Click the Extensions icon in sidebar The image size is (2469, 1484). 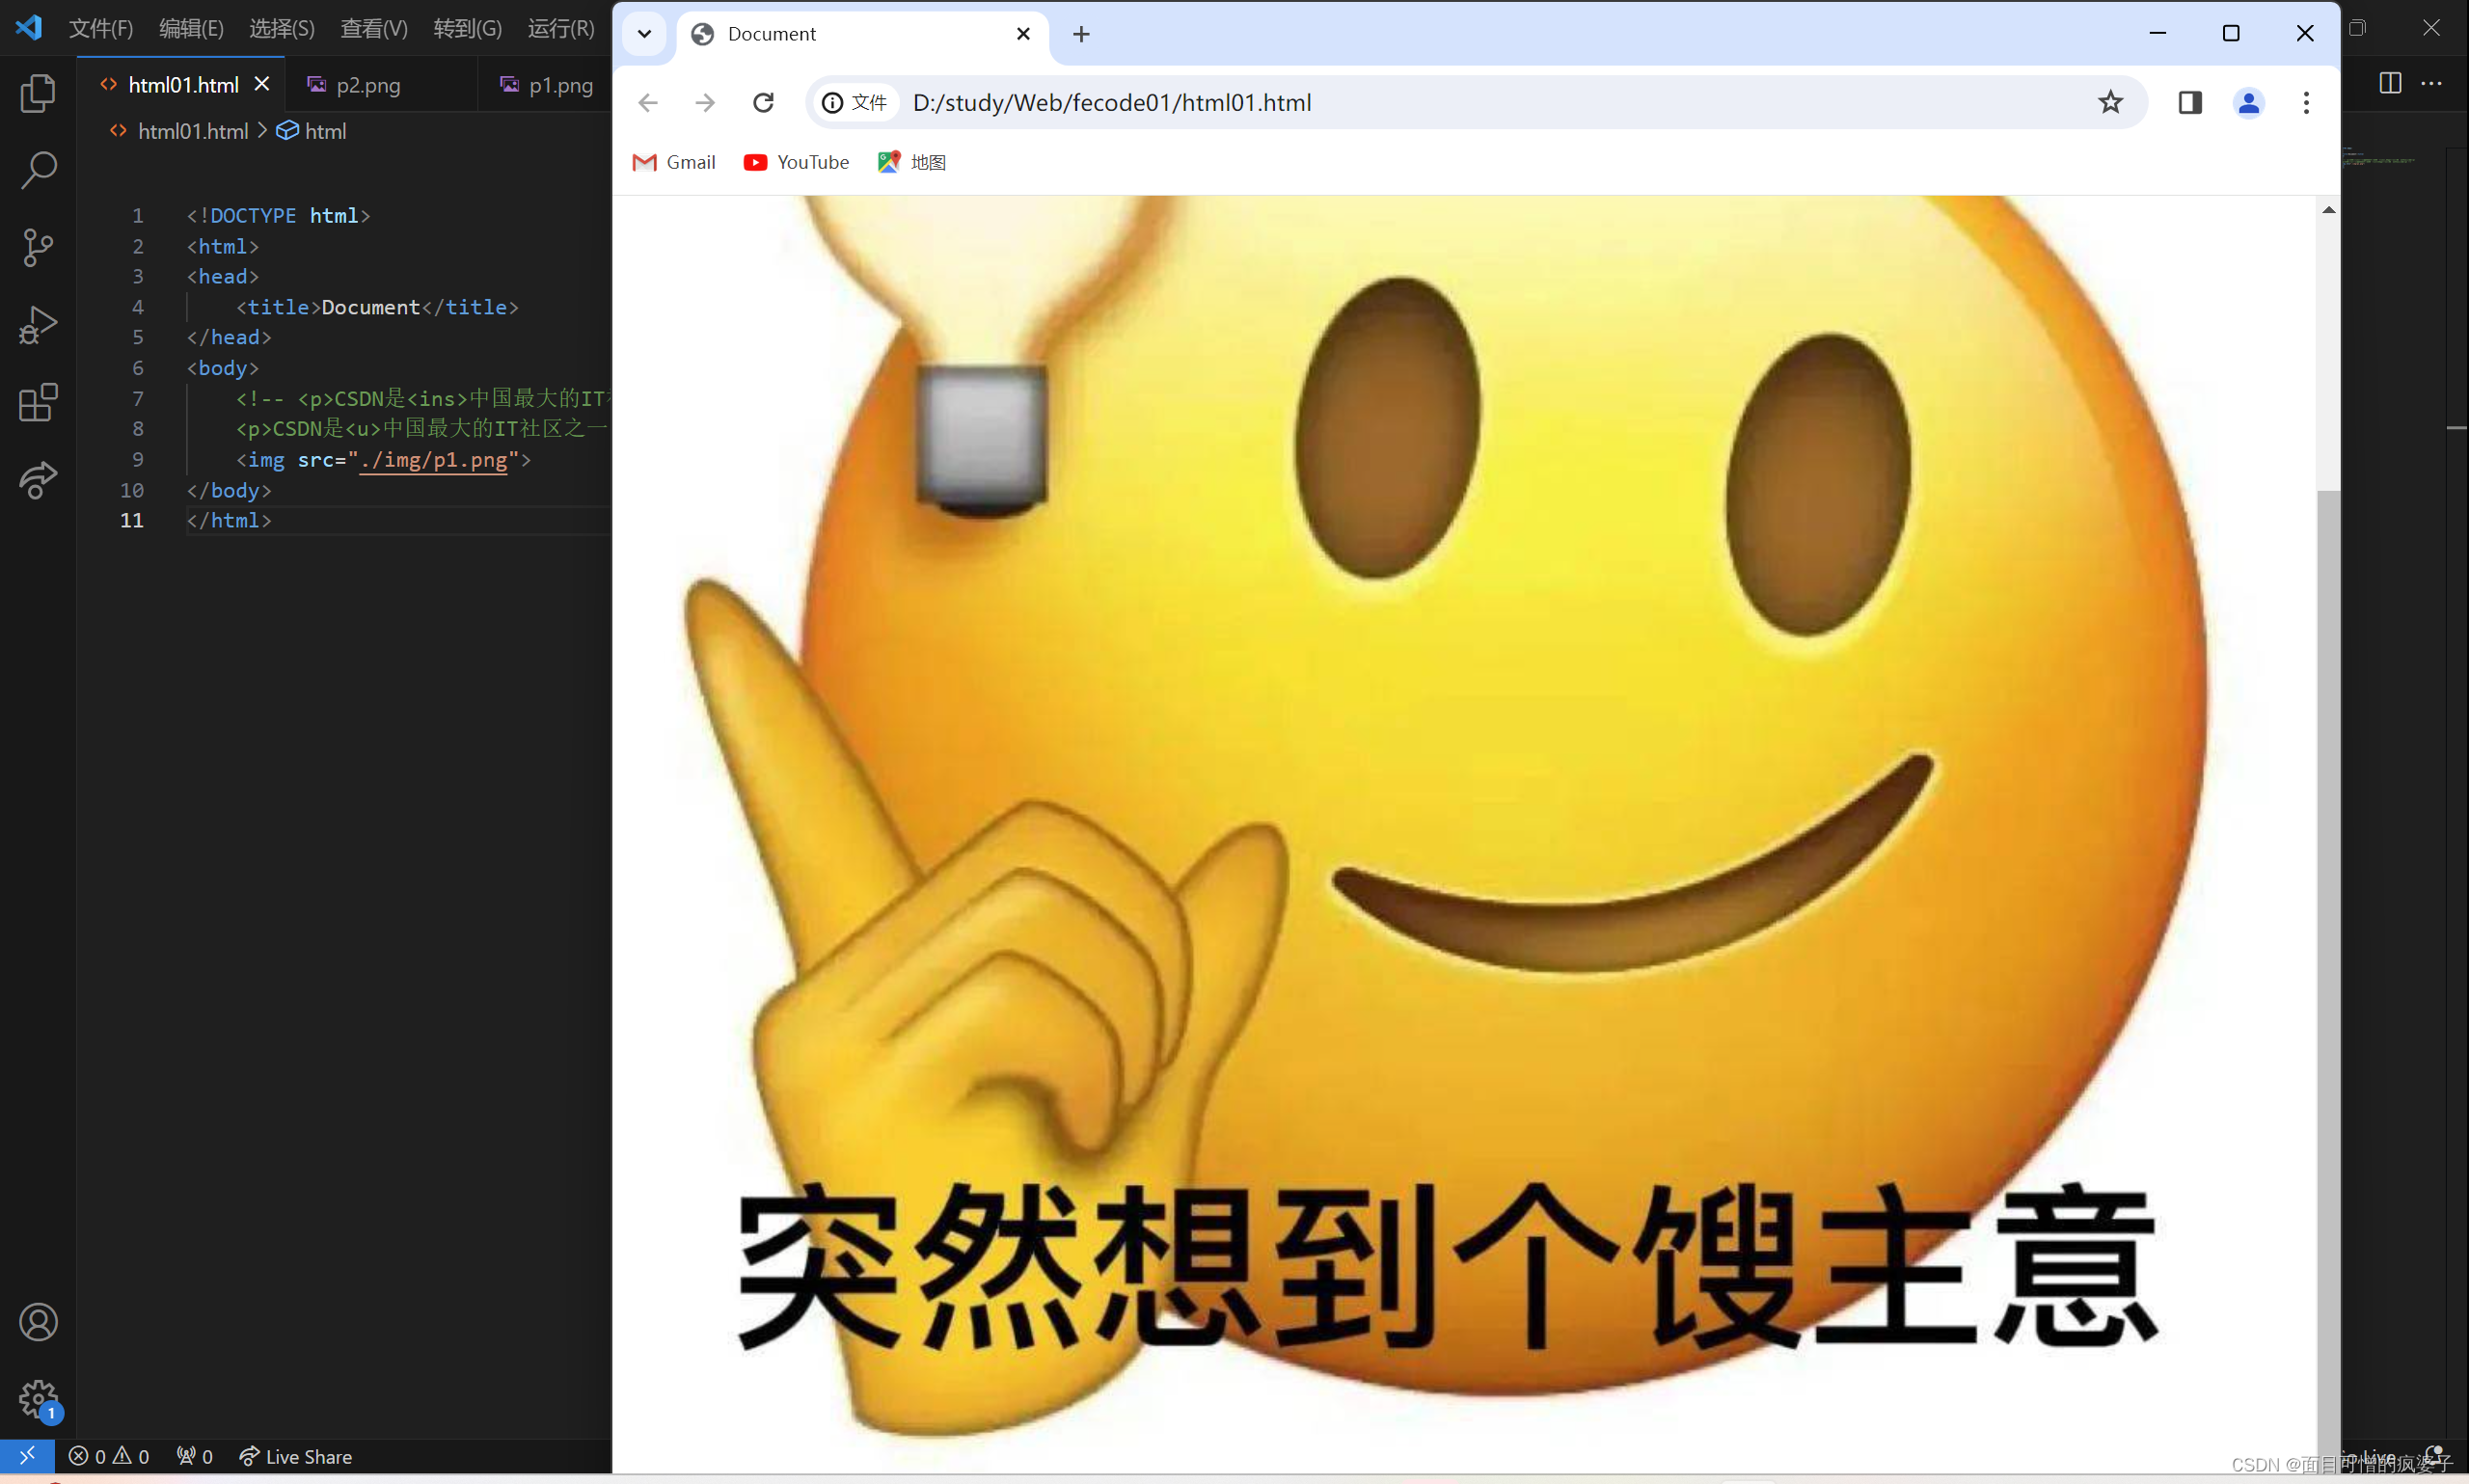39,402
